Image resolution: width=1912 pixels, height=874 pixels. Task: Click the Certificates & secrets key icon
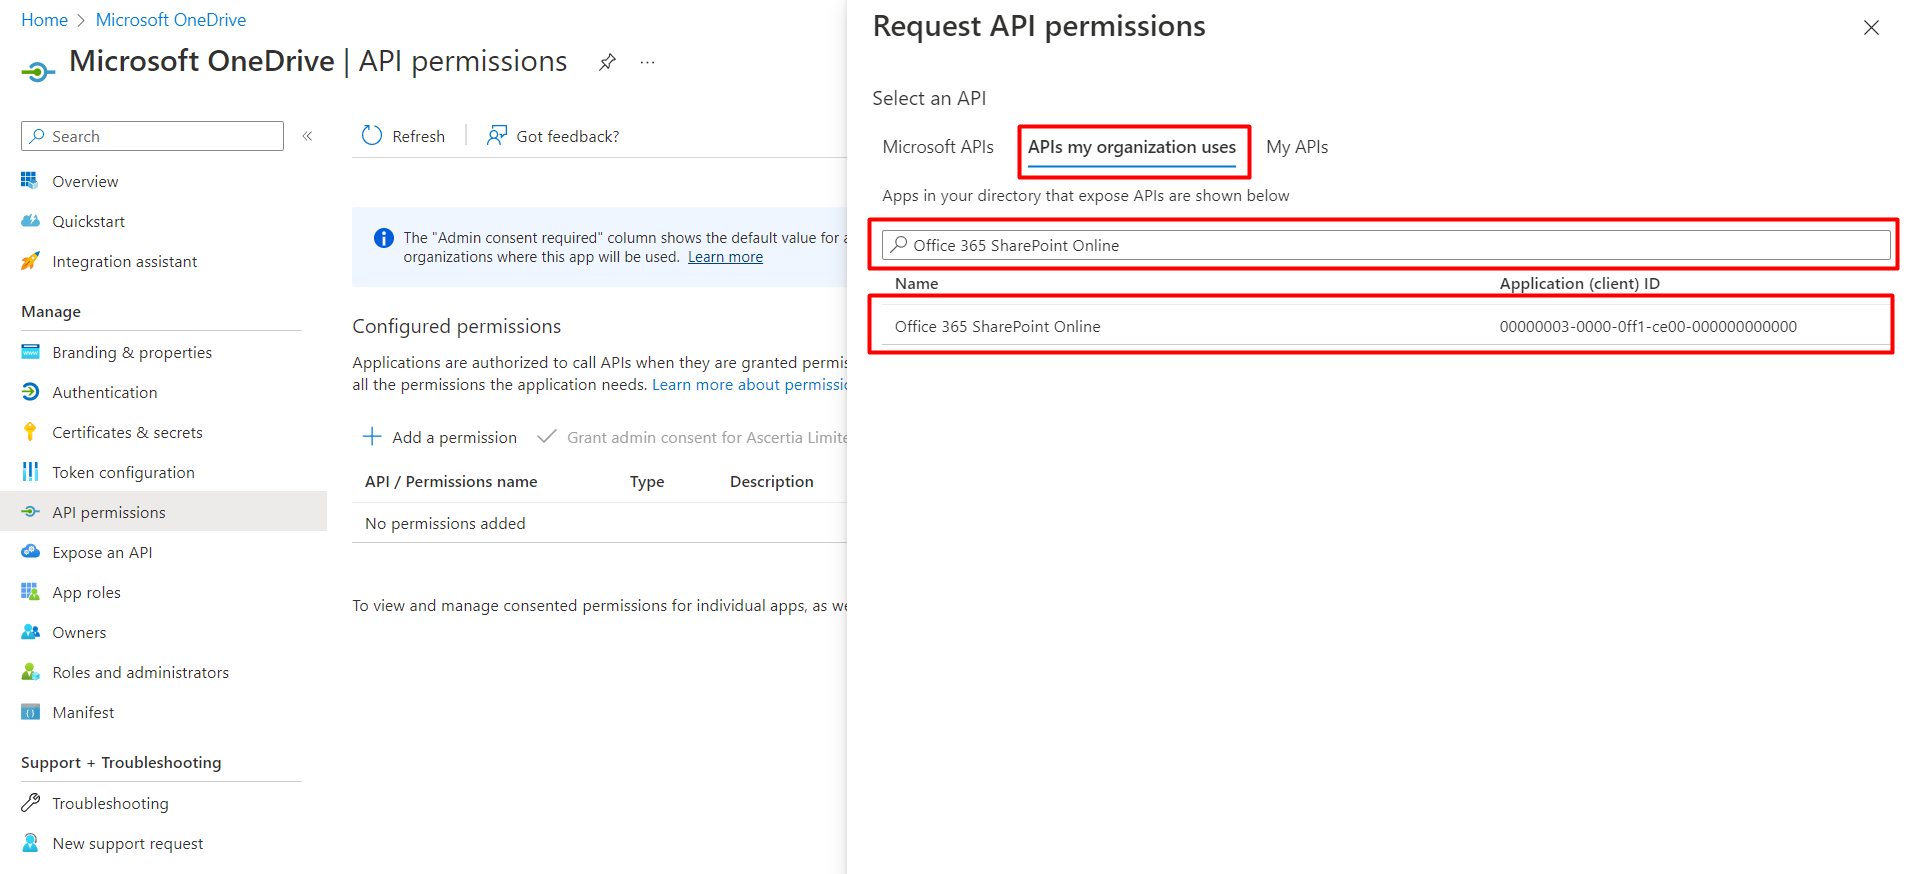coord(30,432)
